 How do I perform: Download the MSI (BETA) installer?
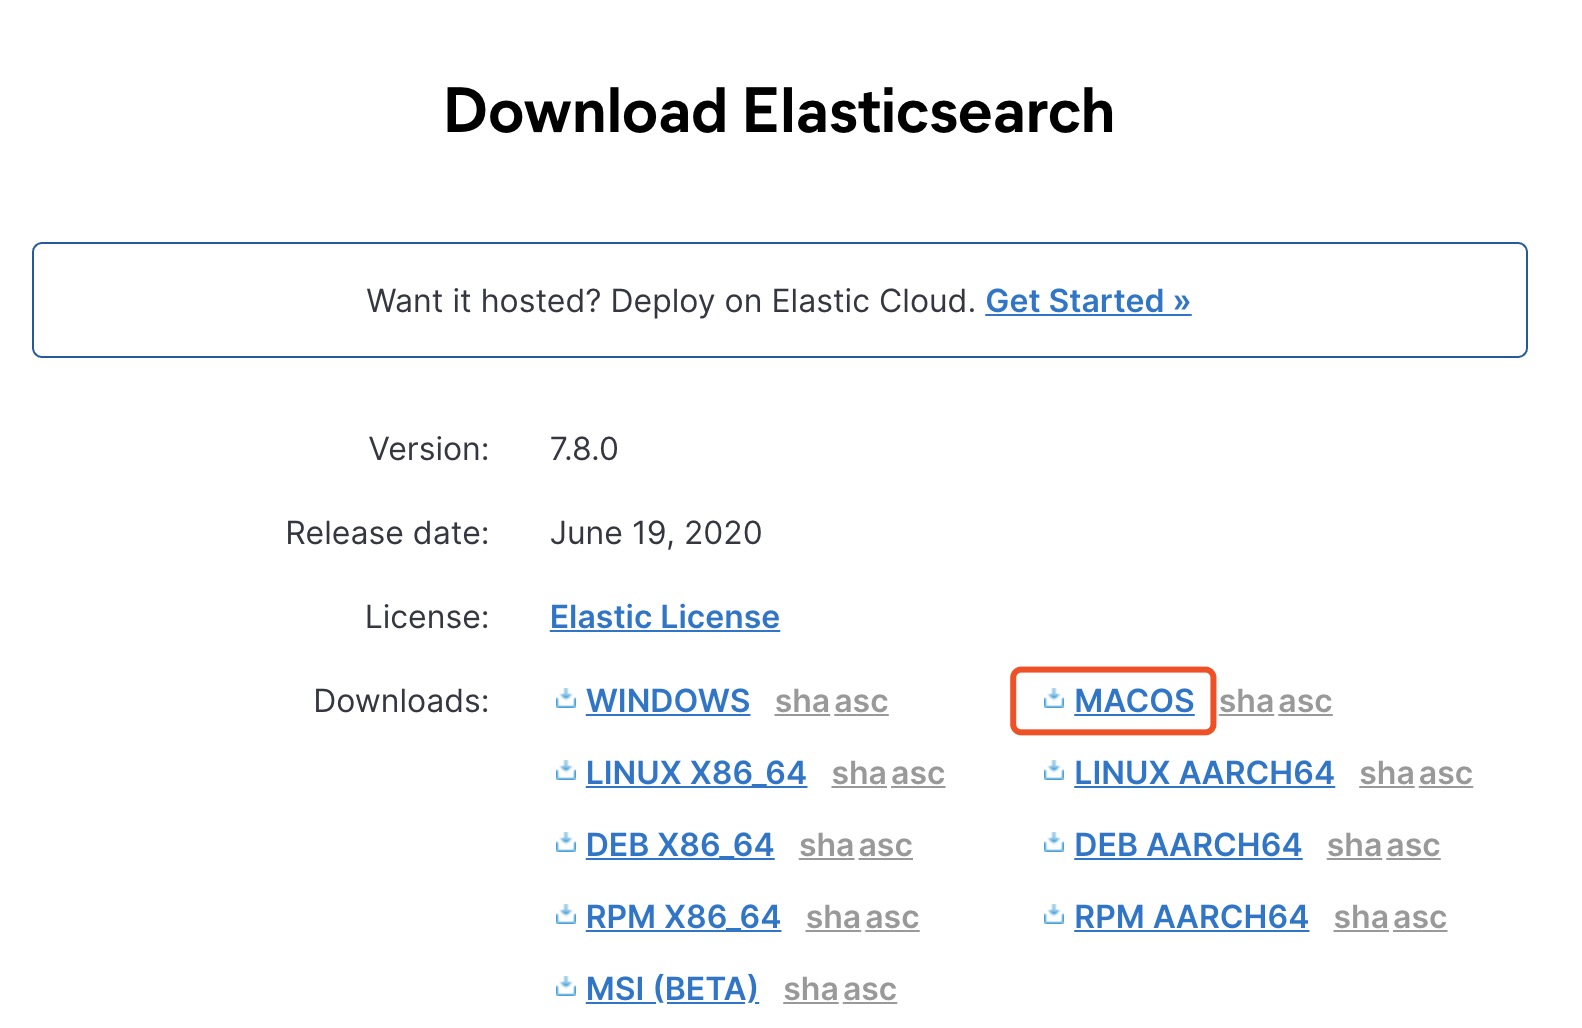coord(672,989)
